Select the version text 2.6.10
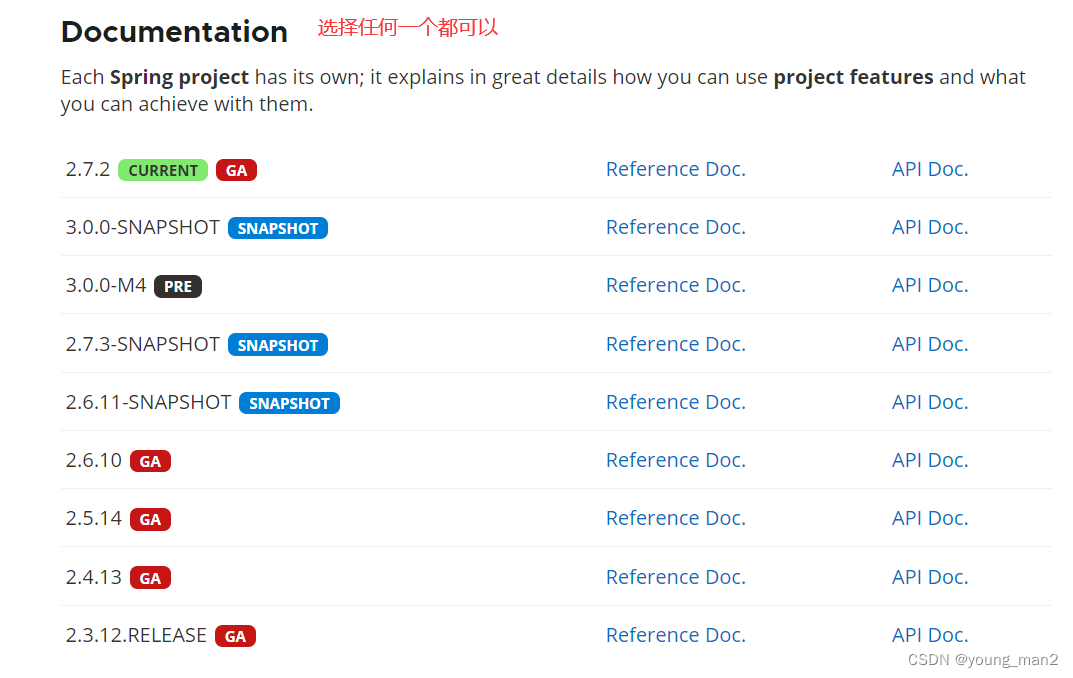The height and width of the screenshot is (678, 1073). pos(94,460)
